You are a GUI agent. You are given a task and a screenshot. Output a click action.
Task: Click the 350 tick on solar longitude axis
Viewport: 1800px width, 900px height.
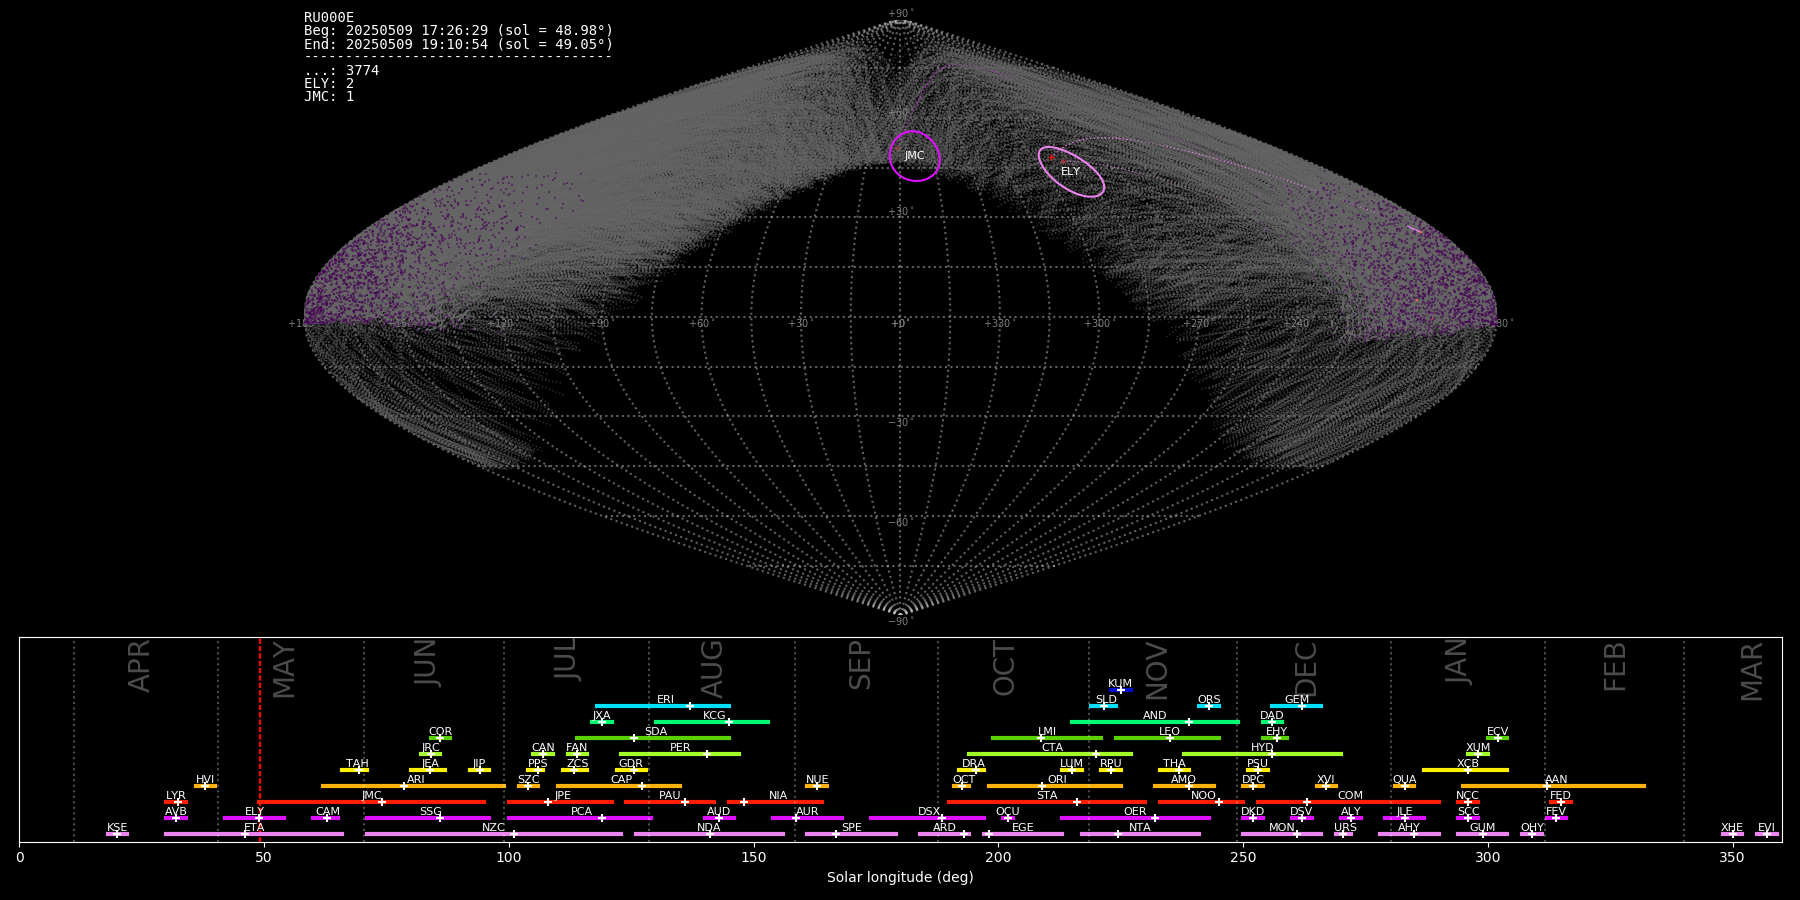[1732, 857]
